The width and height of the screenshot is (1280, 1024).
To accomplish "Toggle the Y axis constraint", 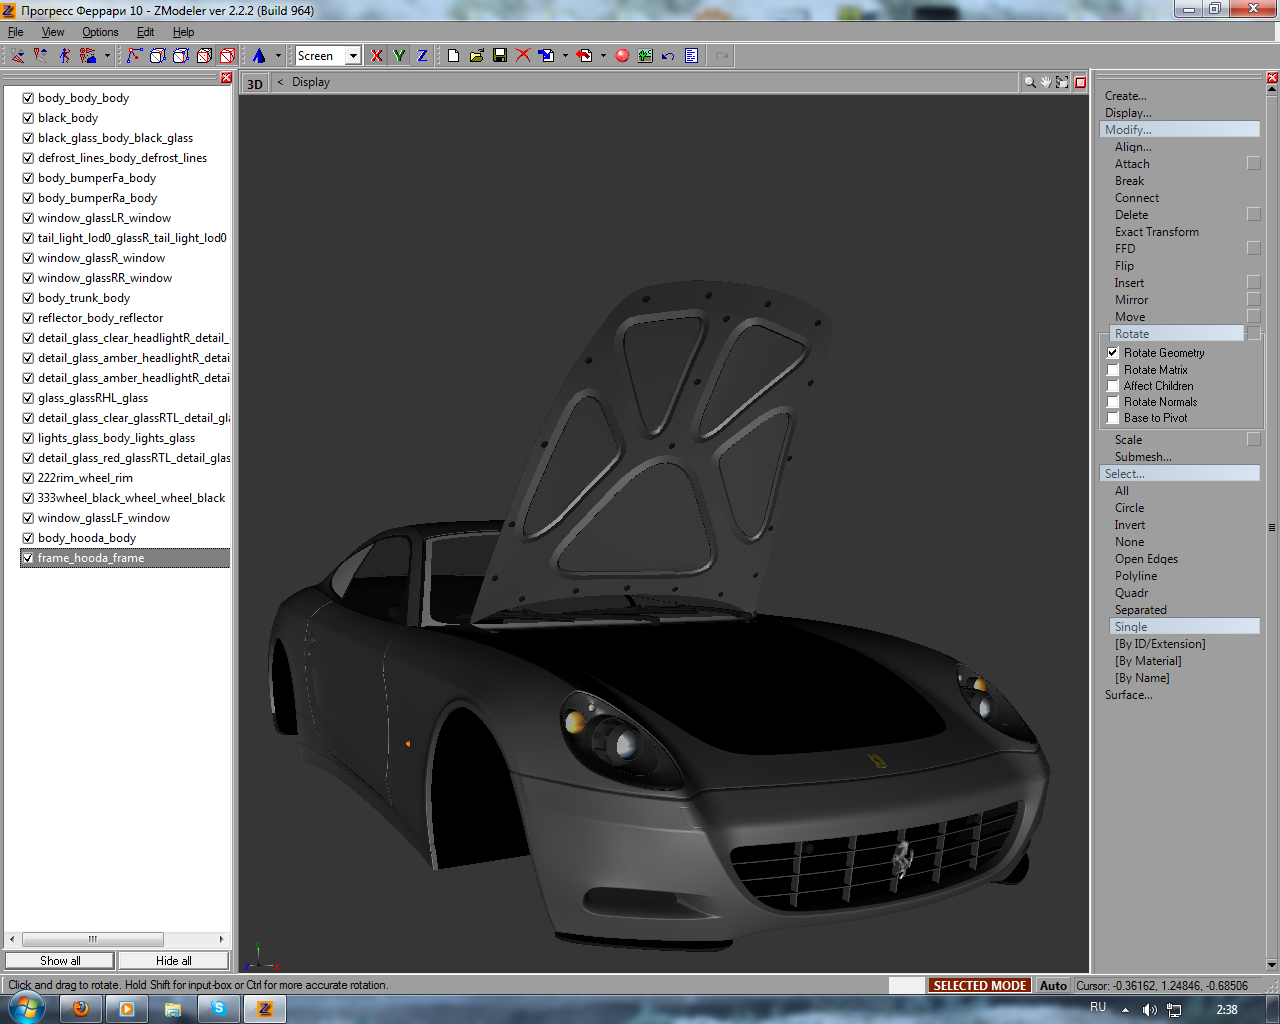I will coord(399,56).
